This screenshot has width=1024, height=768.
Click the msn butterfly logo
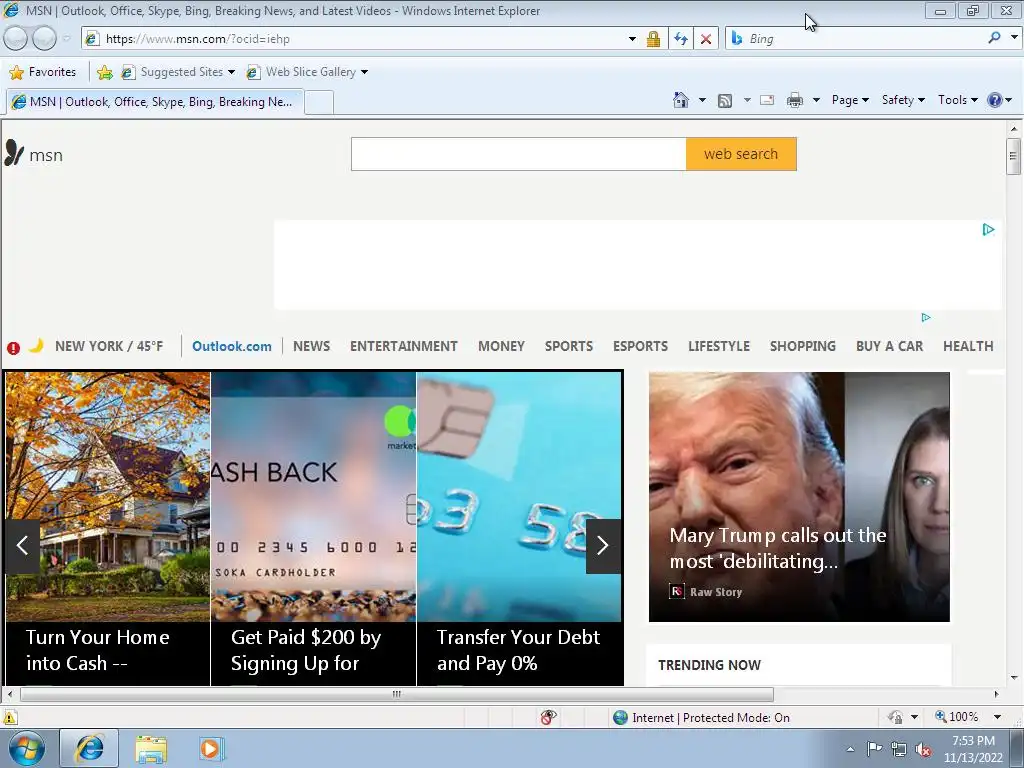tap(14, 152)
